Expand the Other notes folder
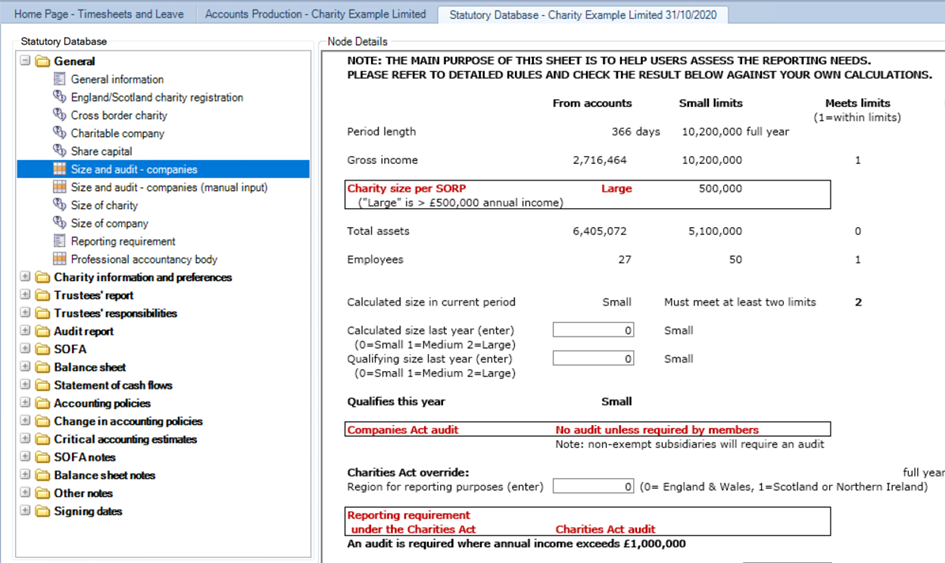The width and height of the screenshot is (945, 563). pyautogui.click(x=25, y=492)
